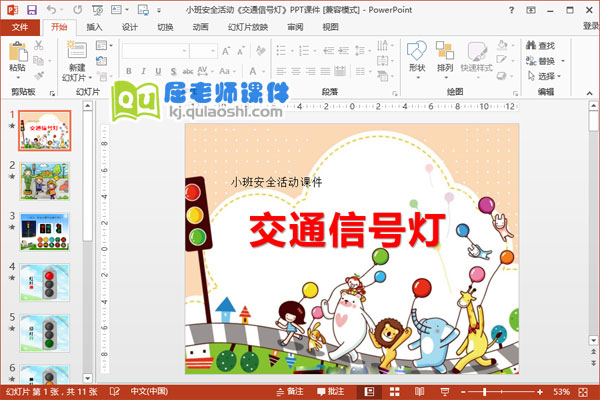
Task: Open Select (选择) dropdown in editing group
Action: pyautogui.click(x=545, y=76)
